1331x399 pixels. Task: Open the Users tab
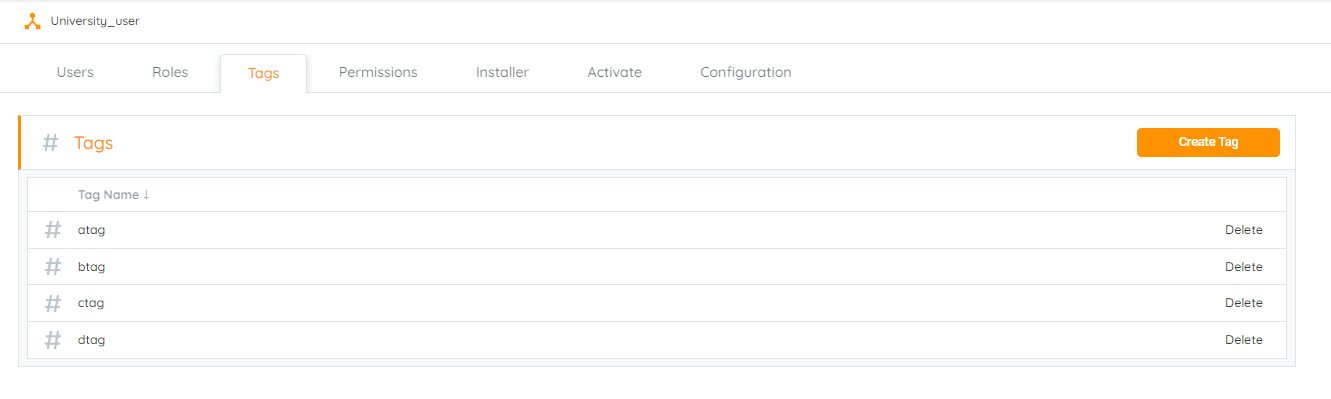75,72
